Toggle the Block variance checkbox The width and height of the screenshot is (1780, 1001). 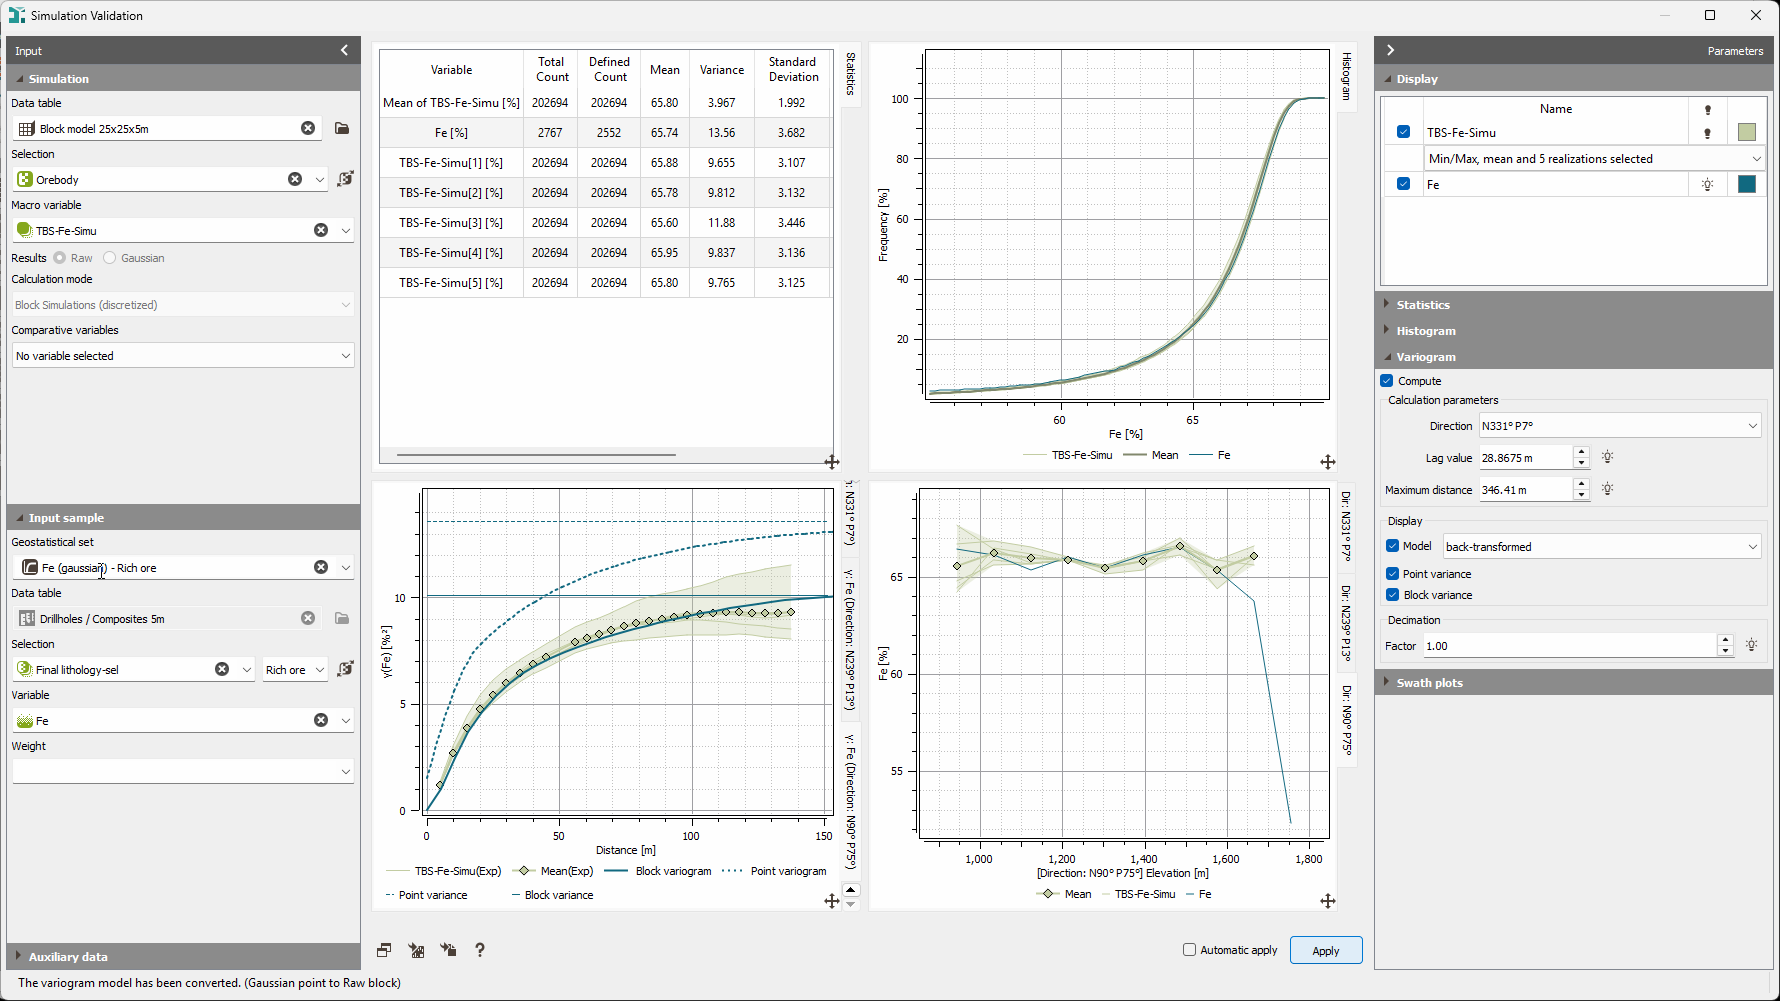point(1392,595)
